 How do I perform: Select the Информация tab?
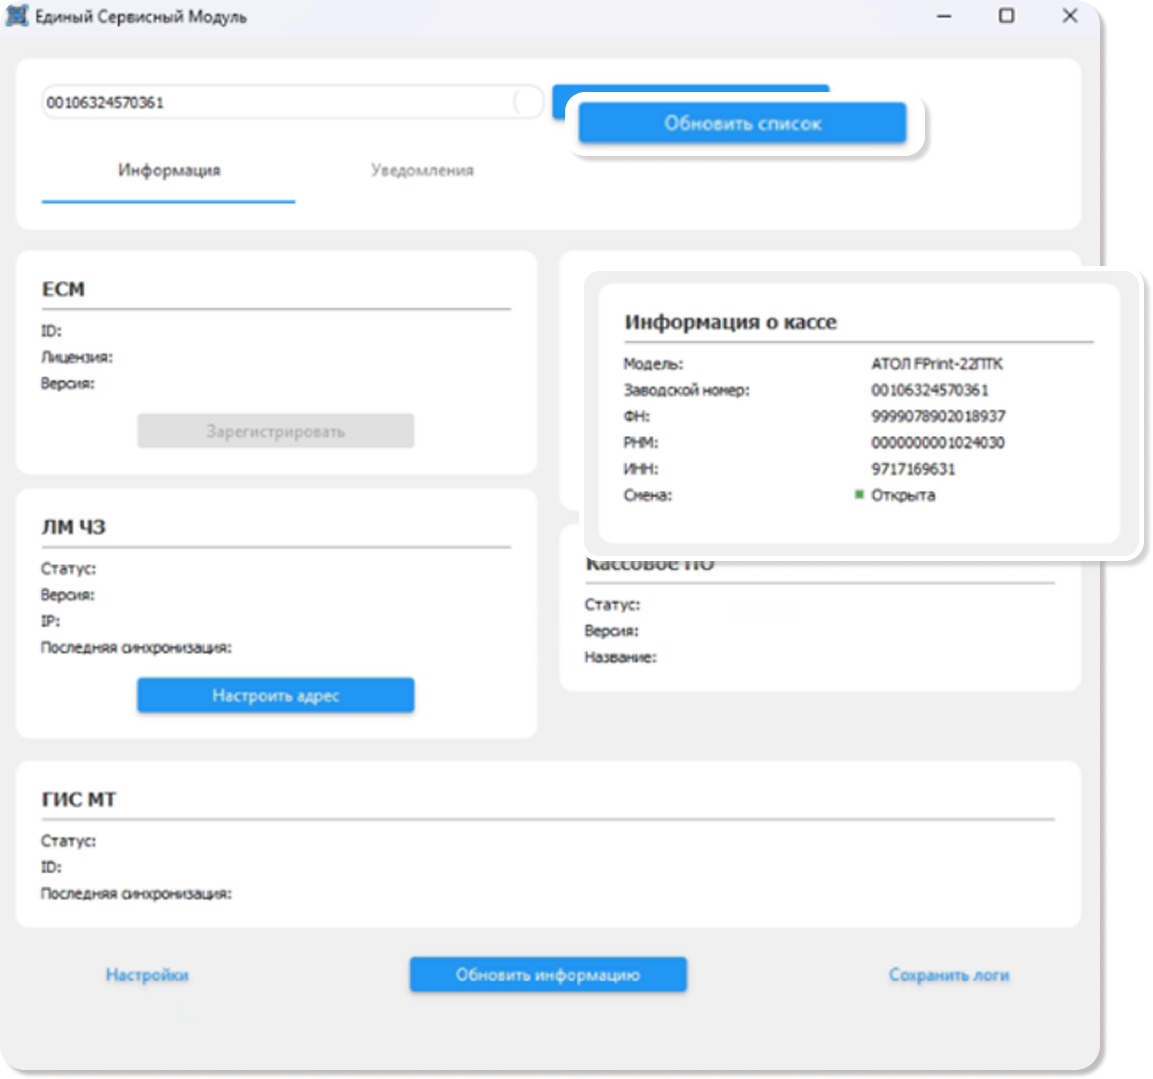tap(168, 171)
